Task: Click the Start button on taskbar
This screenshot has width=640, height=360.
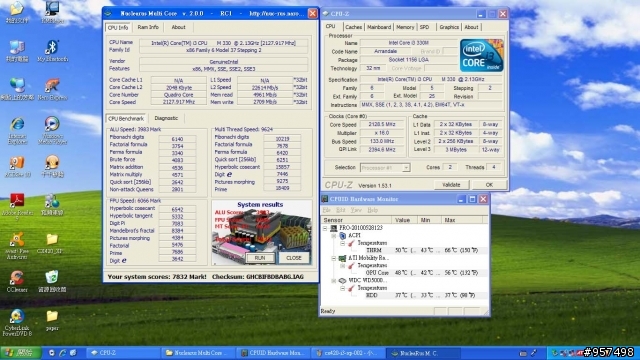Action: [20, 353]
